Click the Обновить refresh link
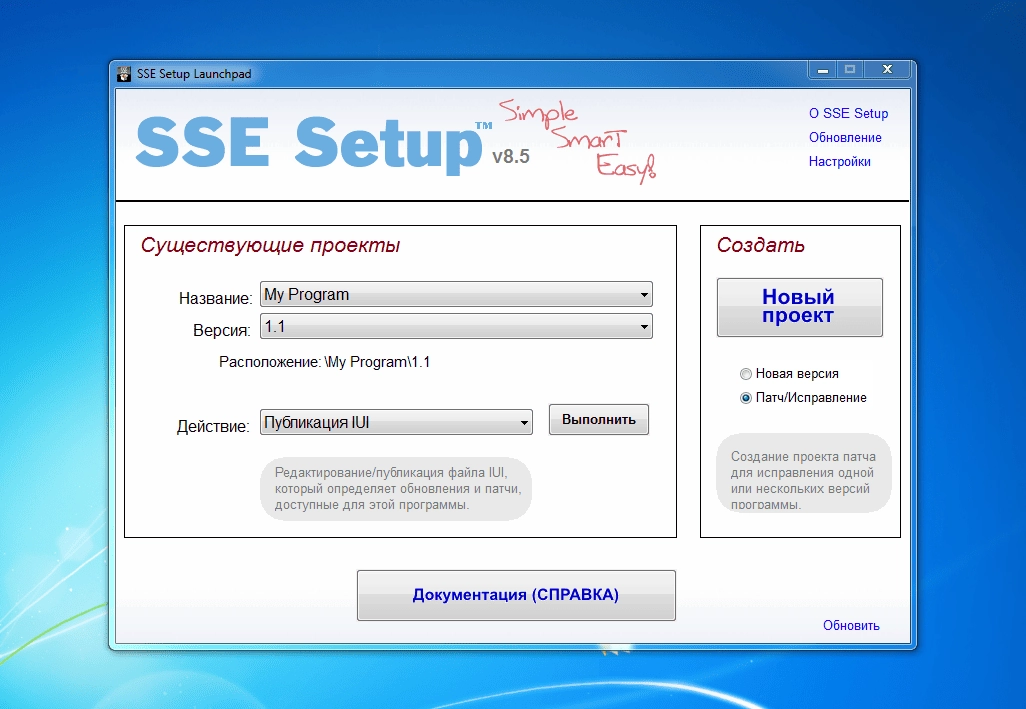Image resolution: width=1026 pixels, height=709 pixels. [851, 626]
